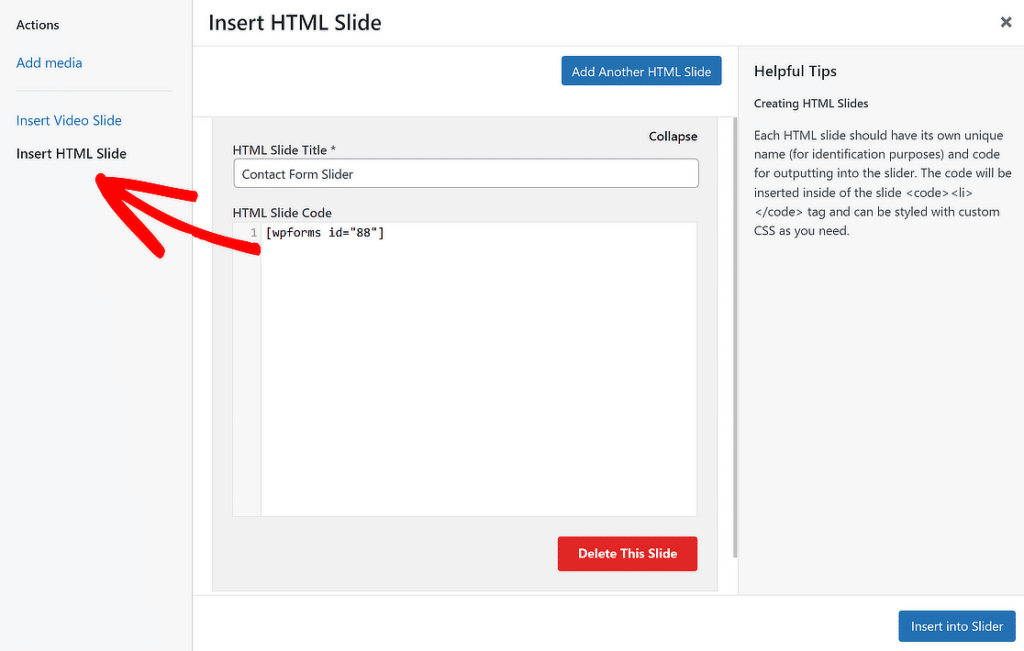Click Add Another HTML Slide
This screenshot has height=651, width=1024.
(641, 71)
